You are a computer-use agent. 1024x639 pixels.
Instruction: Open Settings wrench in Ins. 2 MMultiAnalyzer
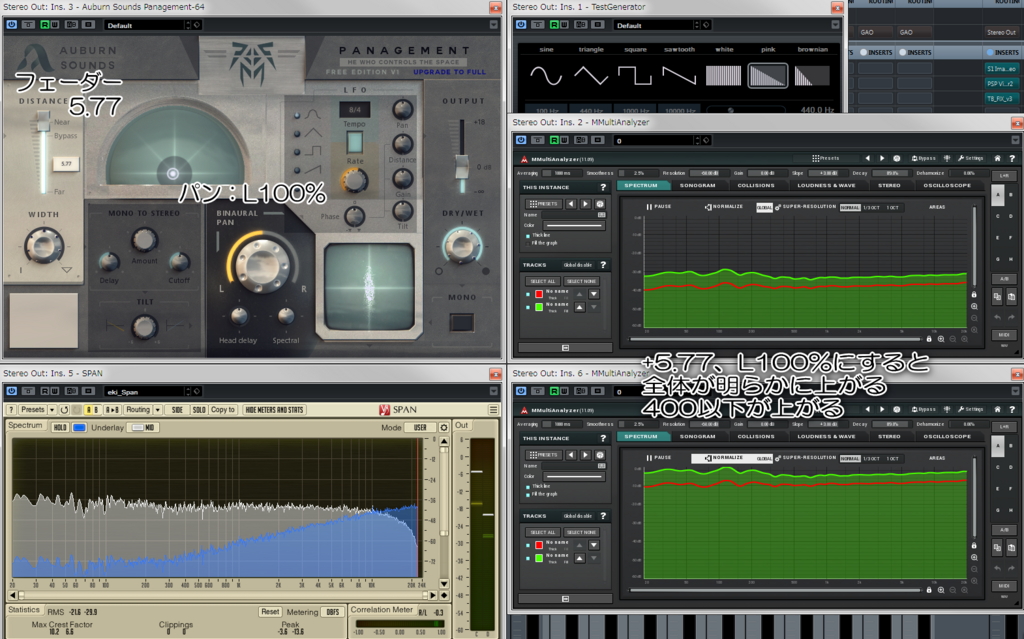tap(970, 158)
